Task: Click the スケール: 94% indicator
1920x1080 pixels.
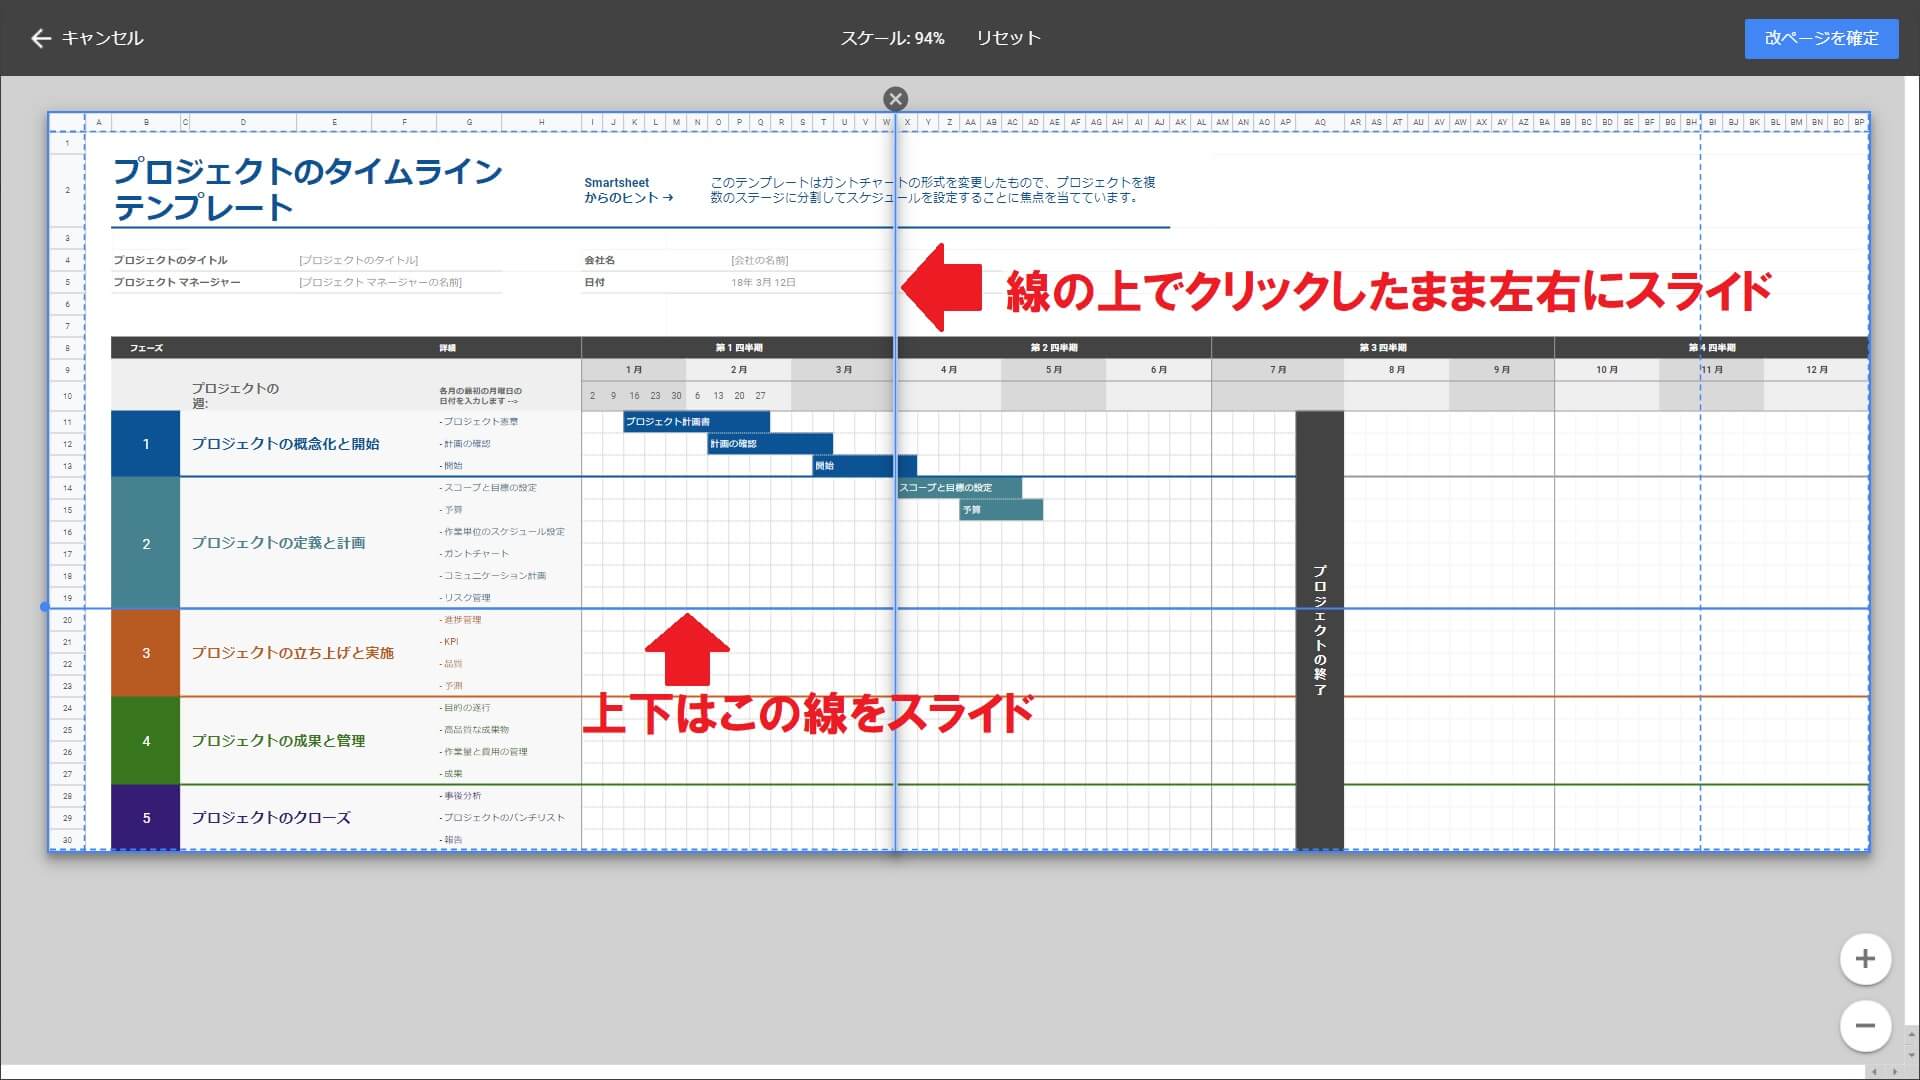Action: tap(892, 38)
